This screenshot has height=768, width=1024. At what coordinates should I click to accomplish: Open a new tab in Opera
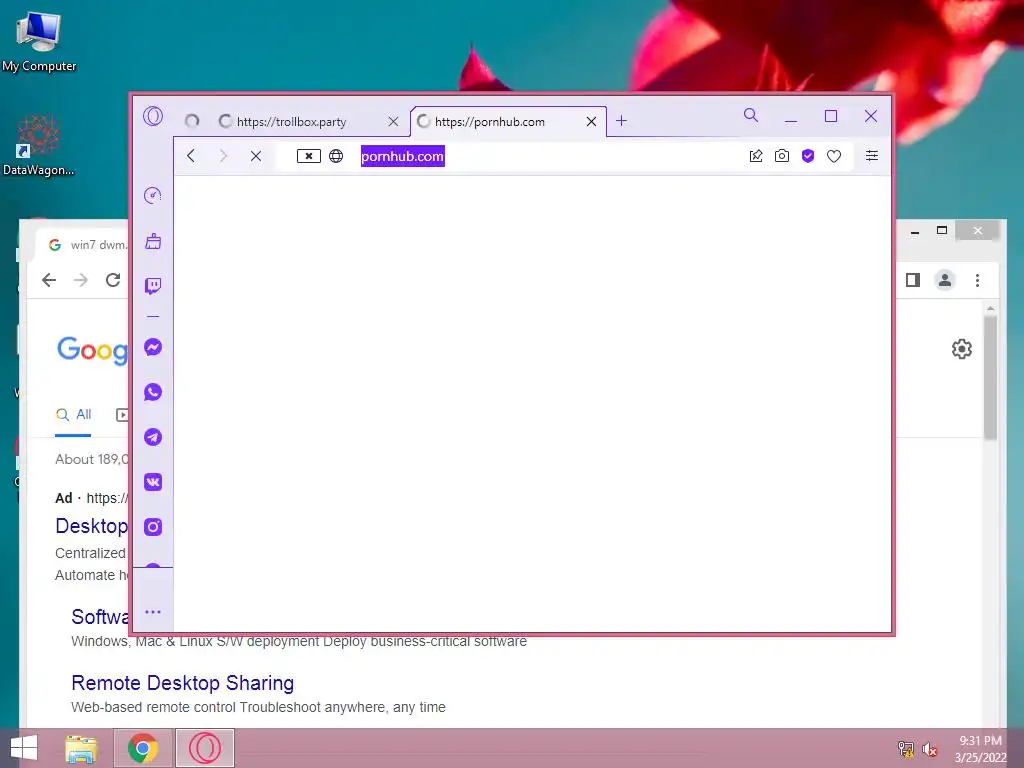pyautogui.click(x=621, y=121)
